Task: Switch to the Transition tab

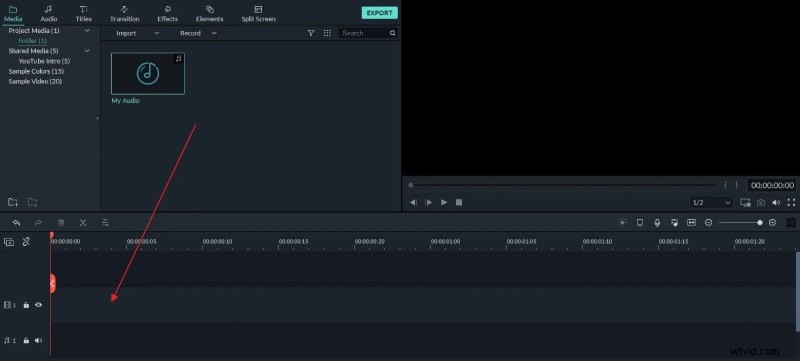Action: [124, 14]
